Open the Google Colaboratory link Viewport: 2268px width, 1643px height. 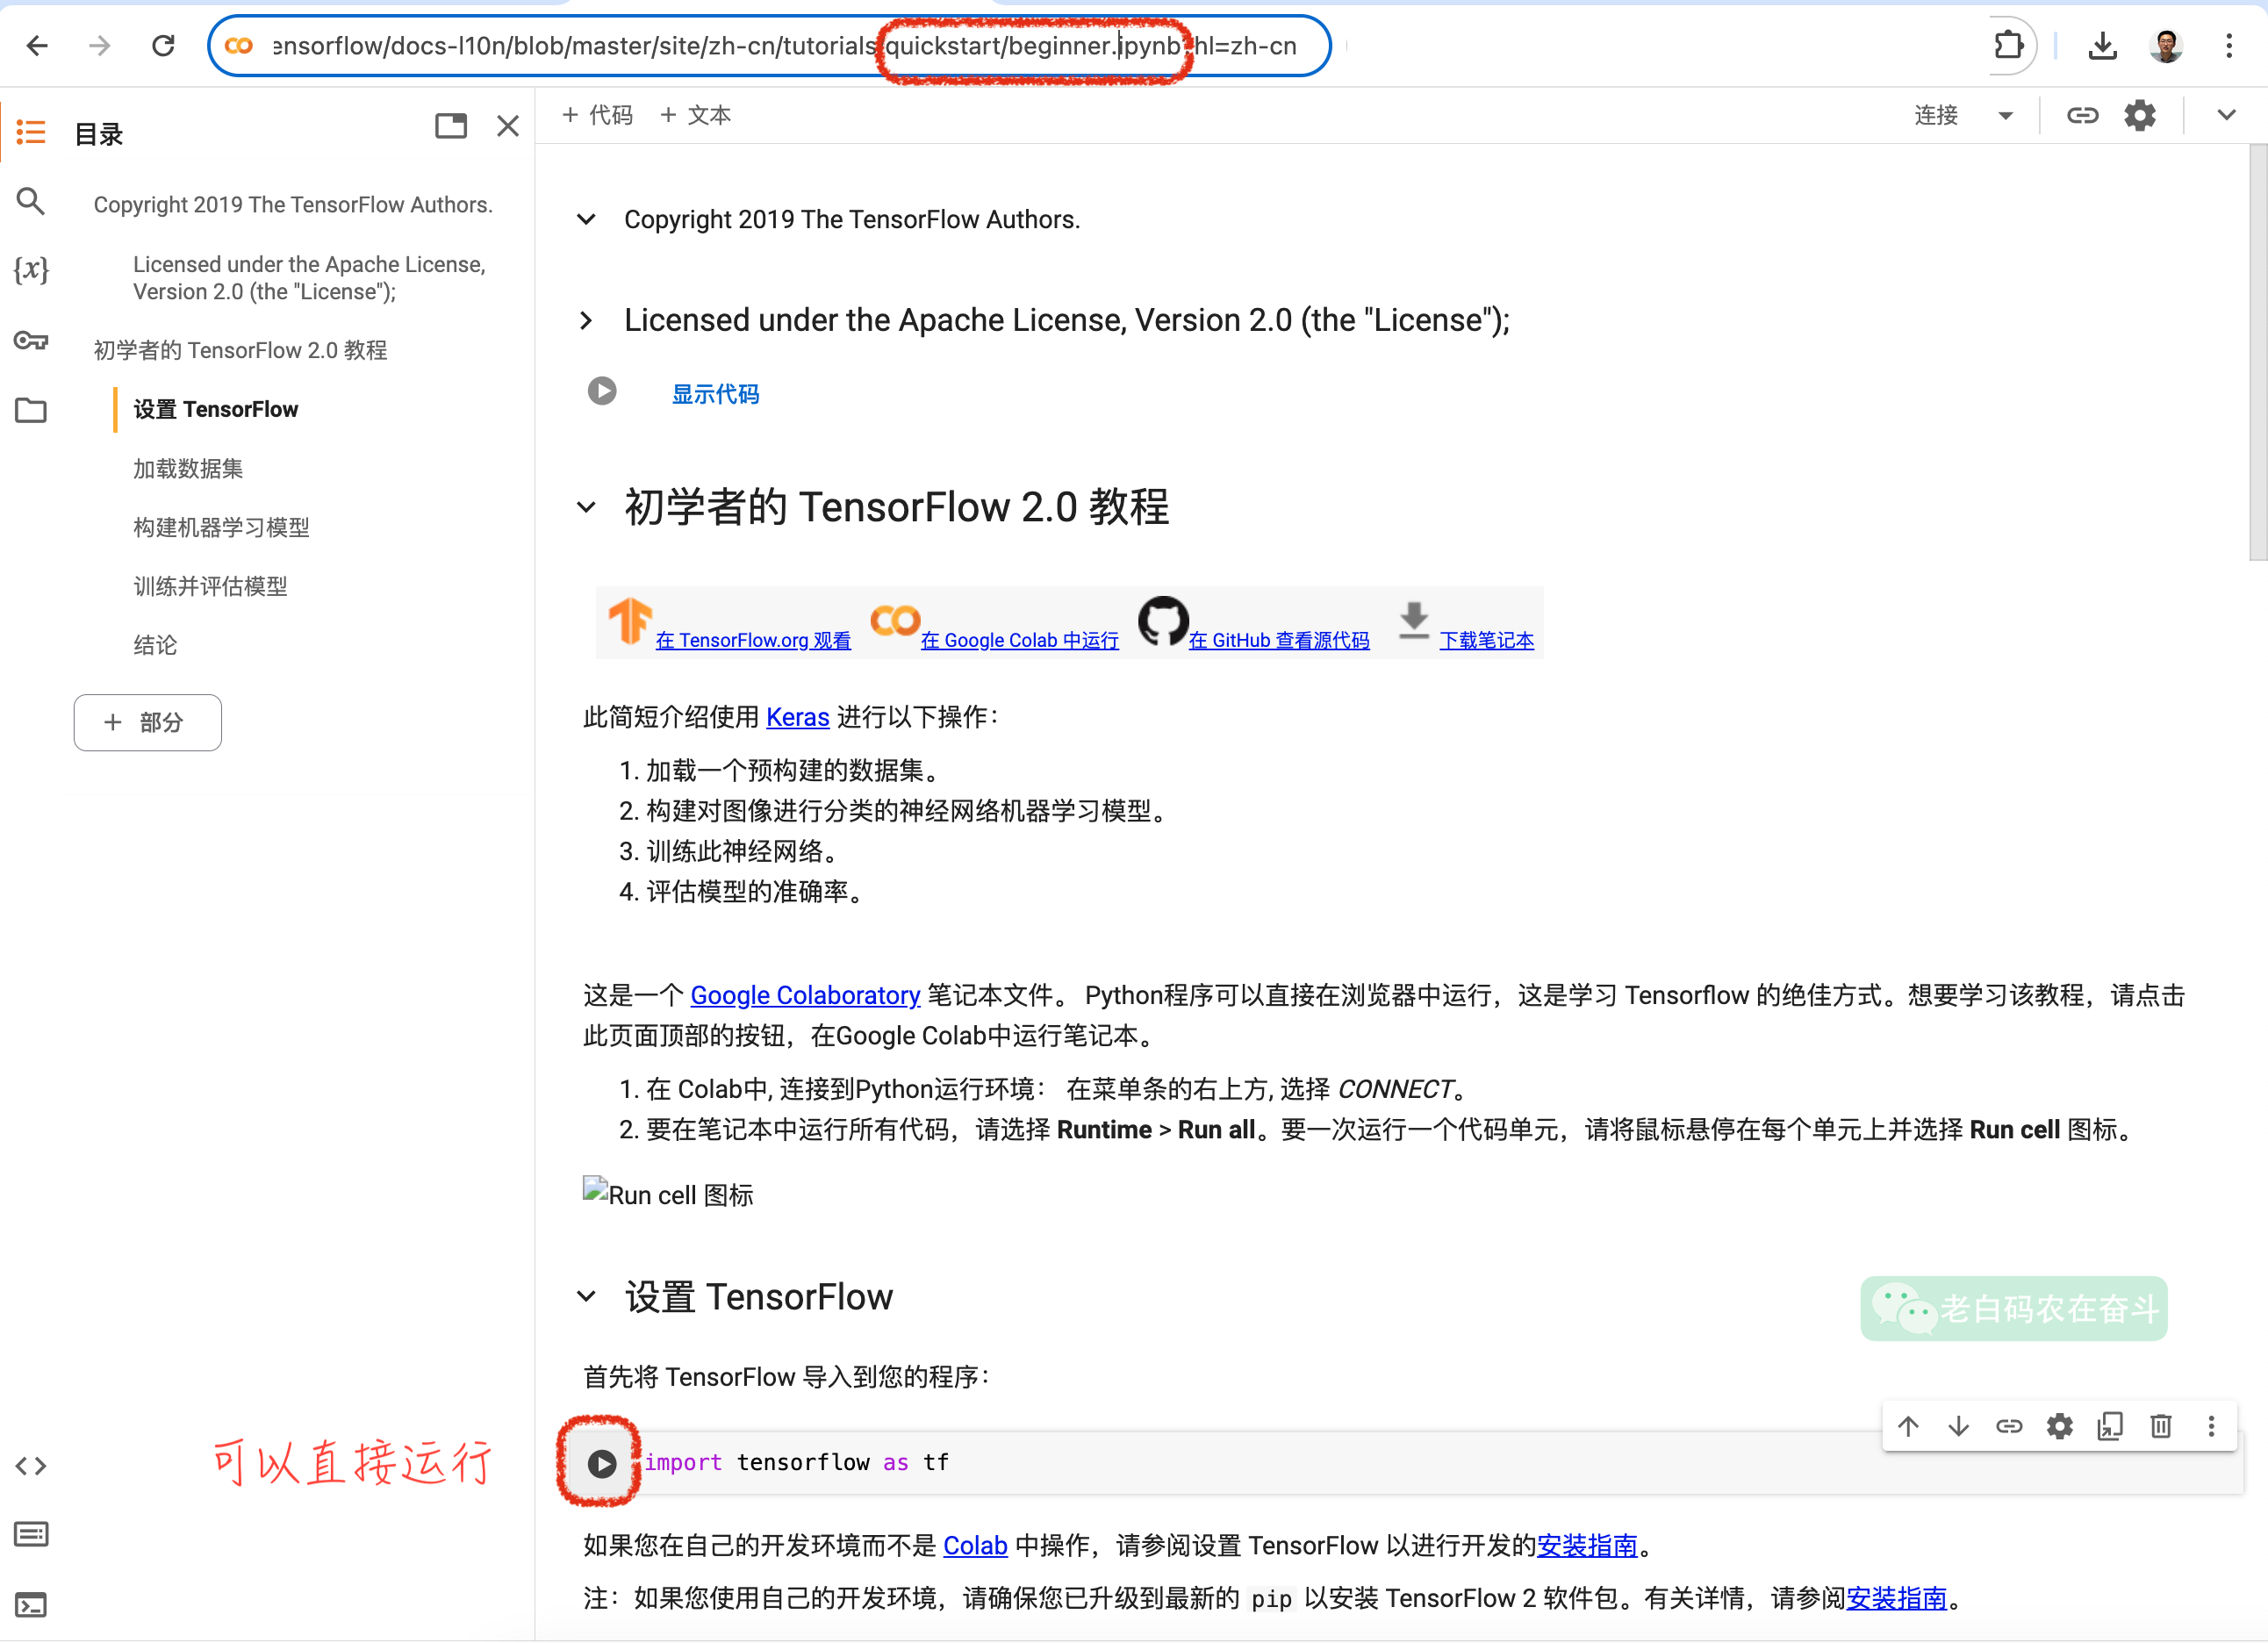click(x=805, y=995)
